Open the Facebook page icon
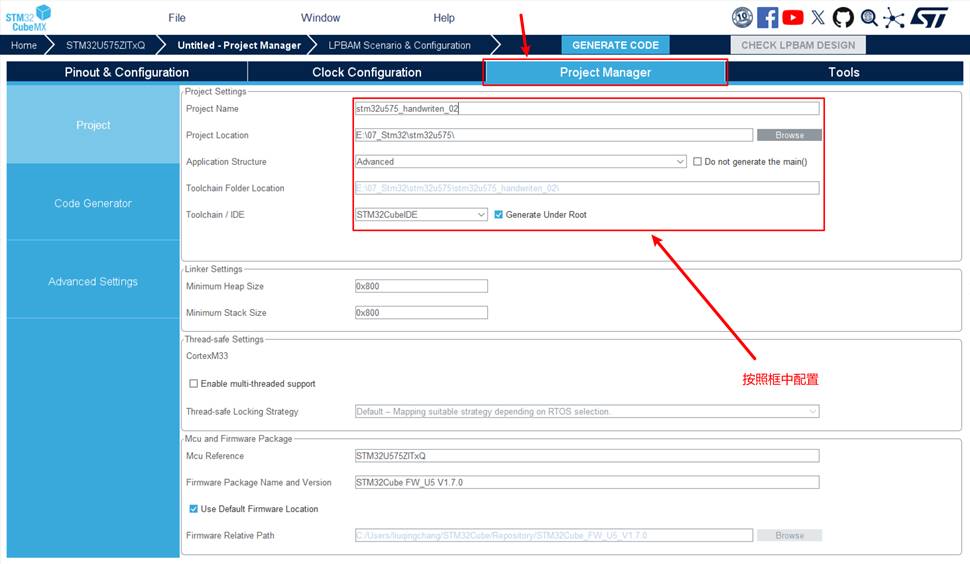 (x=767, y=17)
